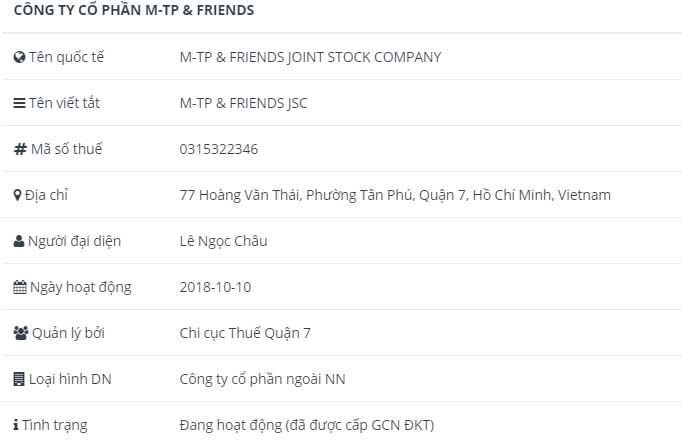The image size is (682, 447).
Task: Open the representative name Lê Ngọc Châu
Action: click(223, 241)
